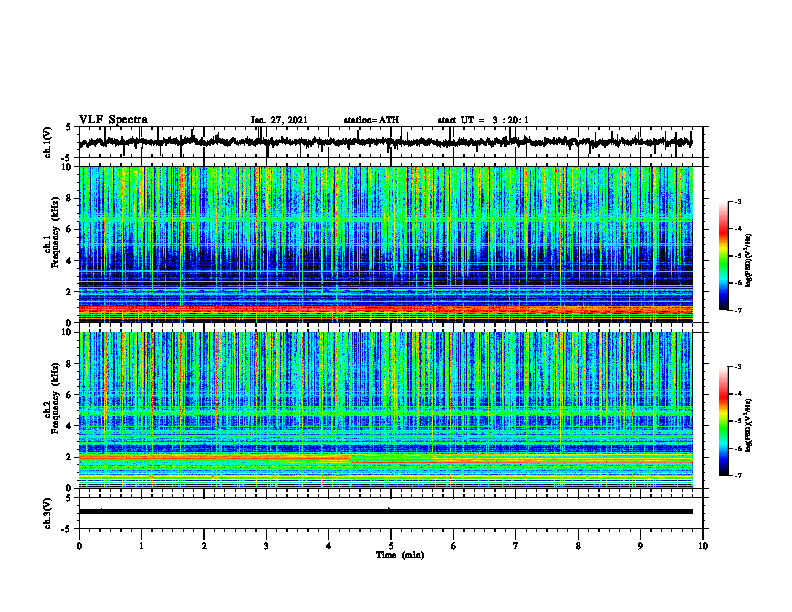Click time-axis tick label '9'
This screenshot has height=612, width=792.
coord(640,546)
